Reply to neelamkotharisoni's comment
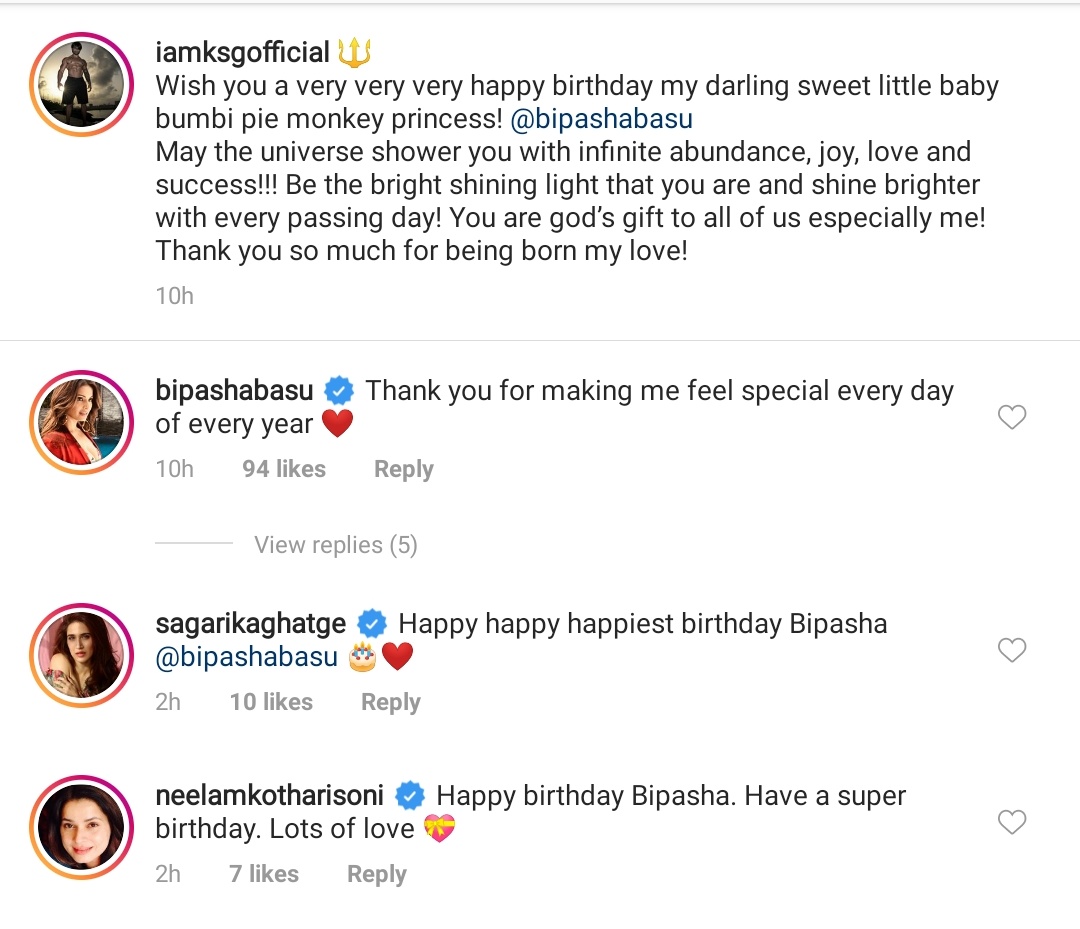1080x929 pixels. [376, 874]
